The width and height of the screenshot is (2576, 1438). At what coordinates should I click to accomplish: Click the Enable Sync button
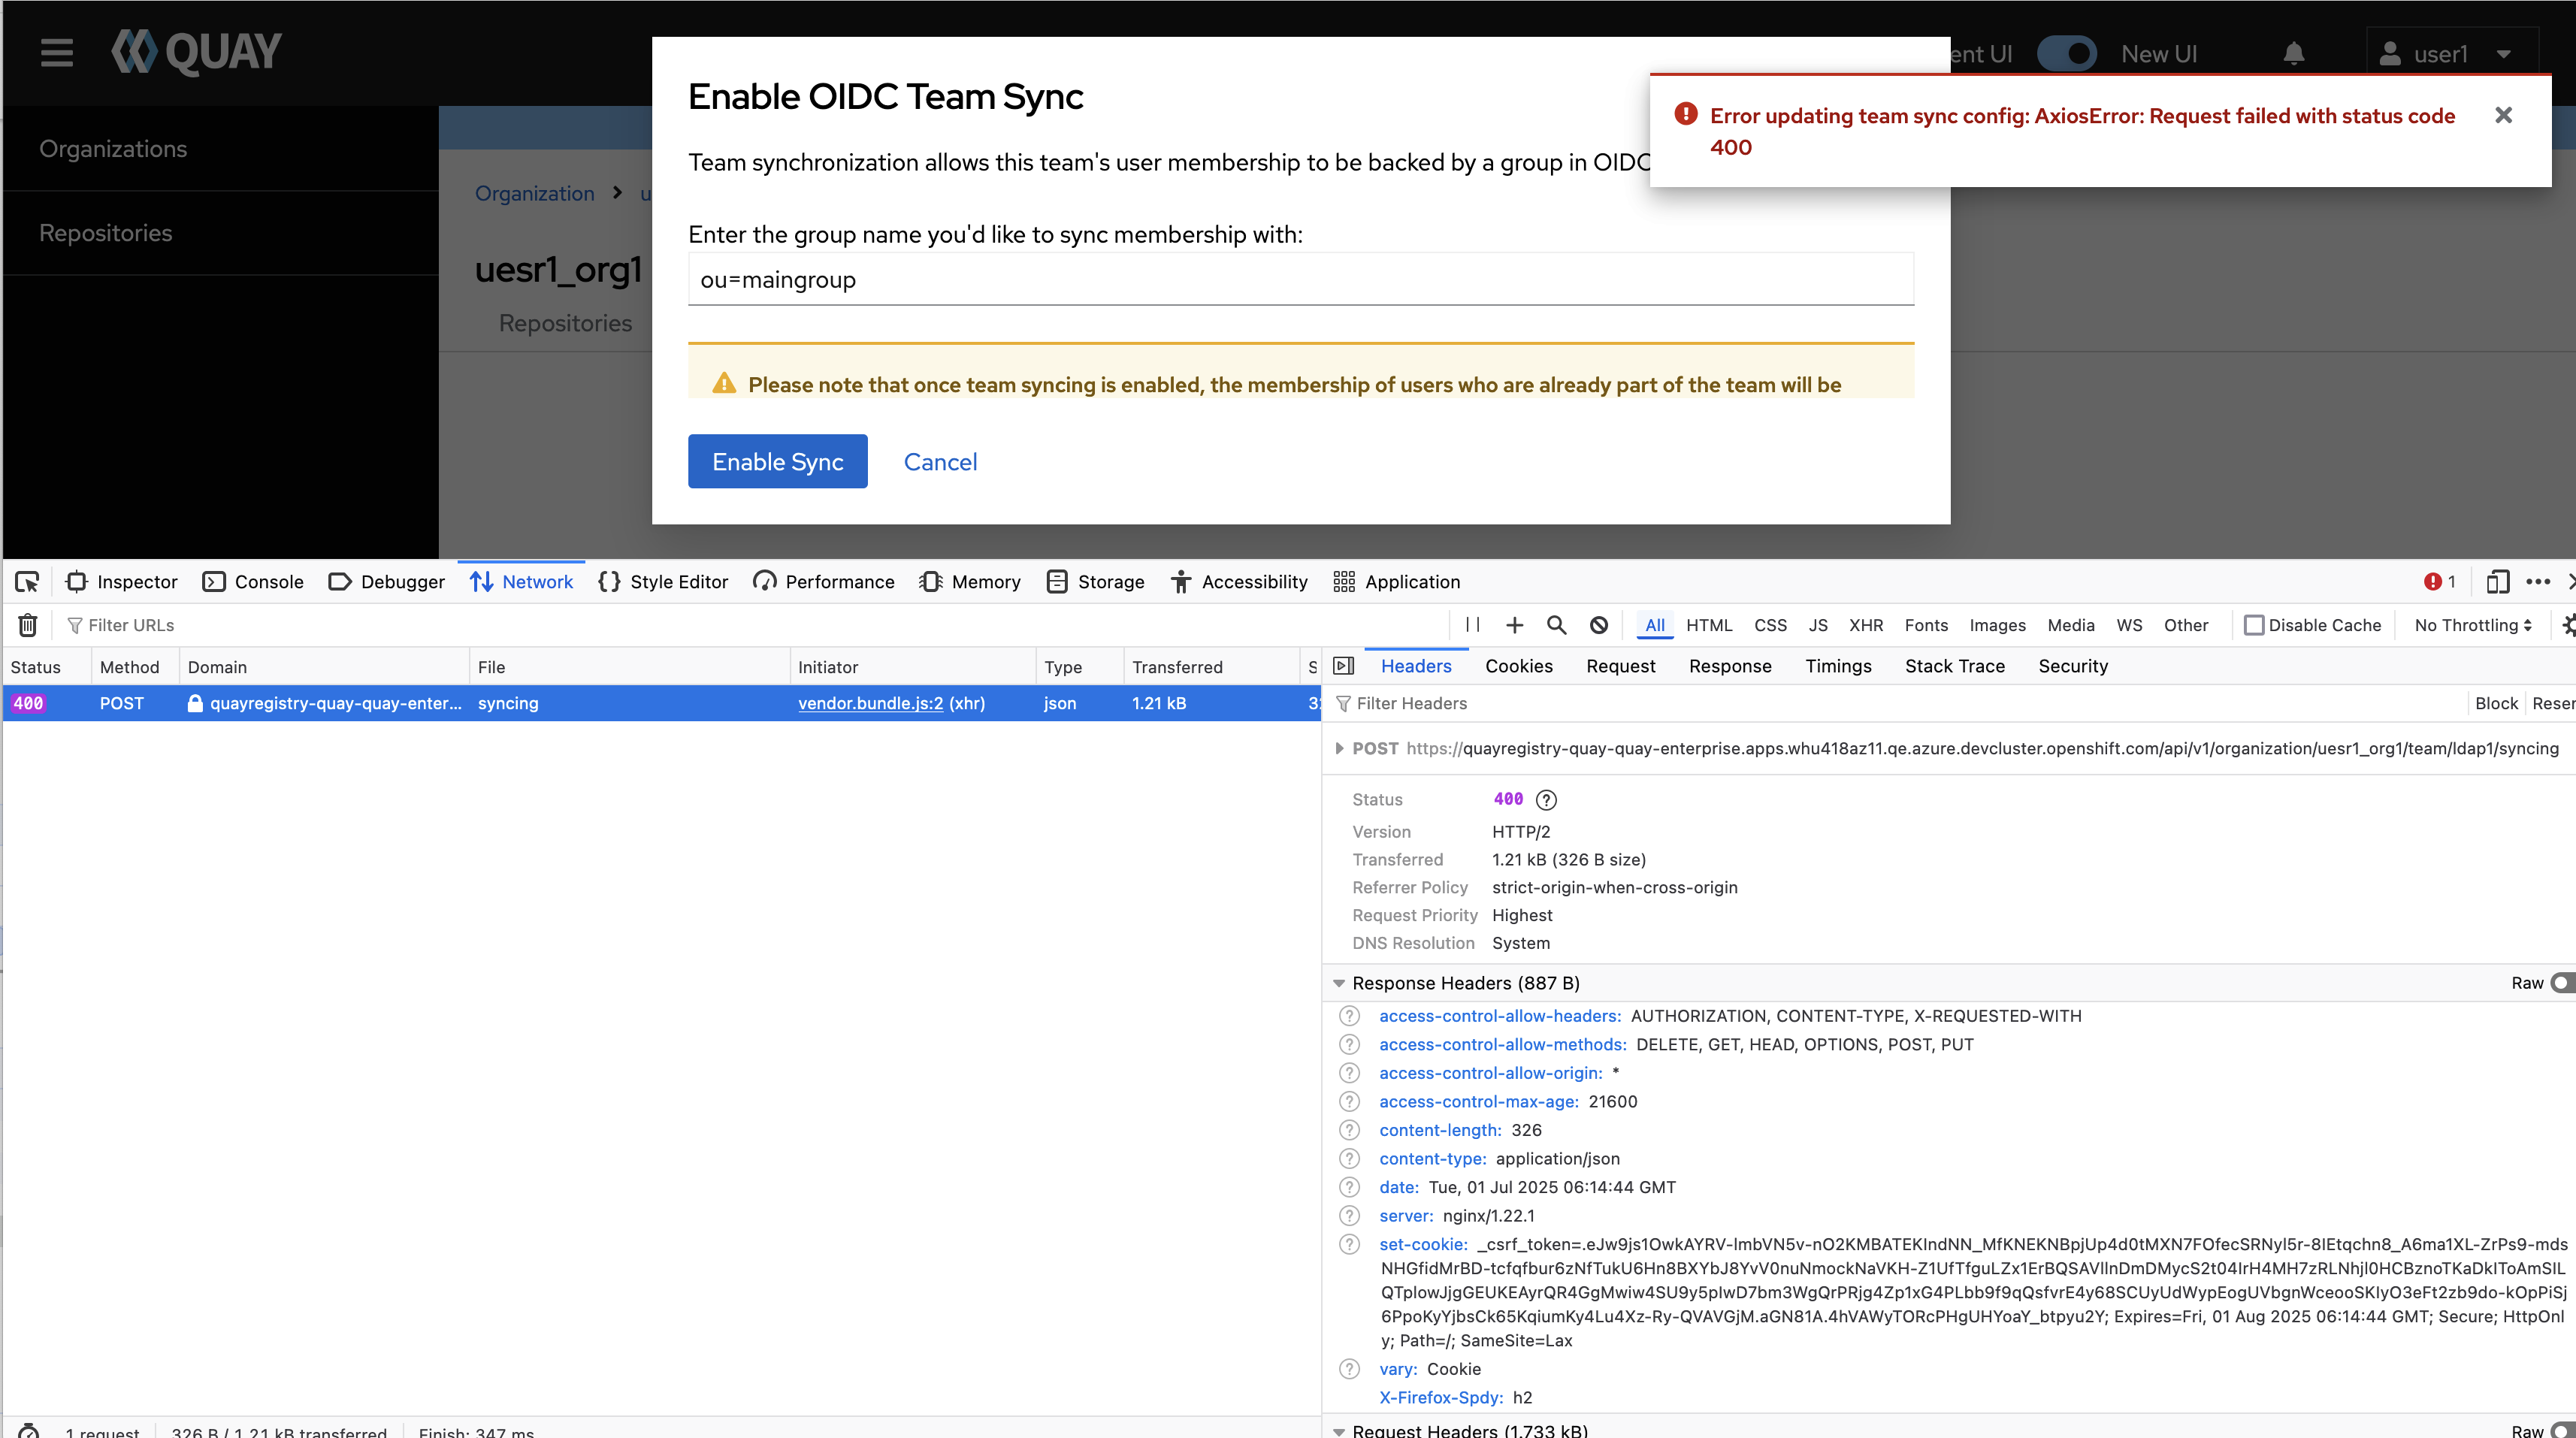click(777, 461)
